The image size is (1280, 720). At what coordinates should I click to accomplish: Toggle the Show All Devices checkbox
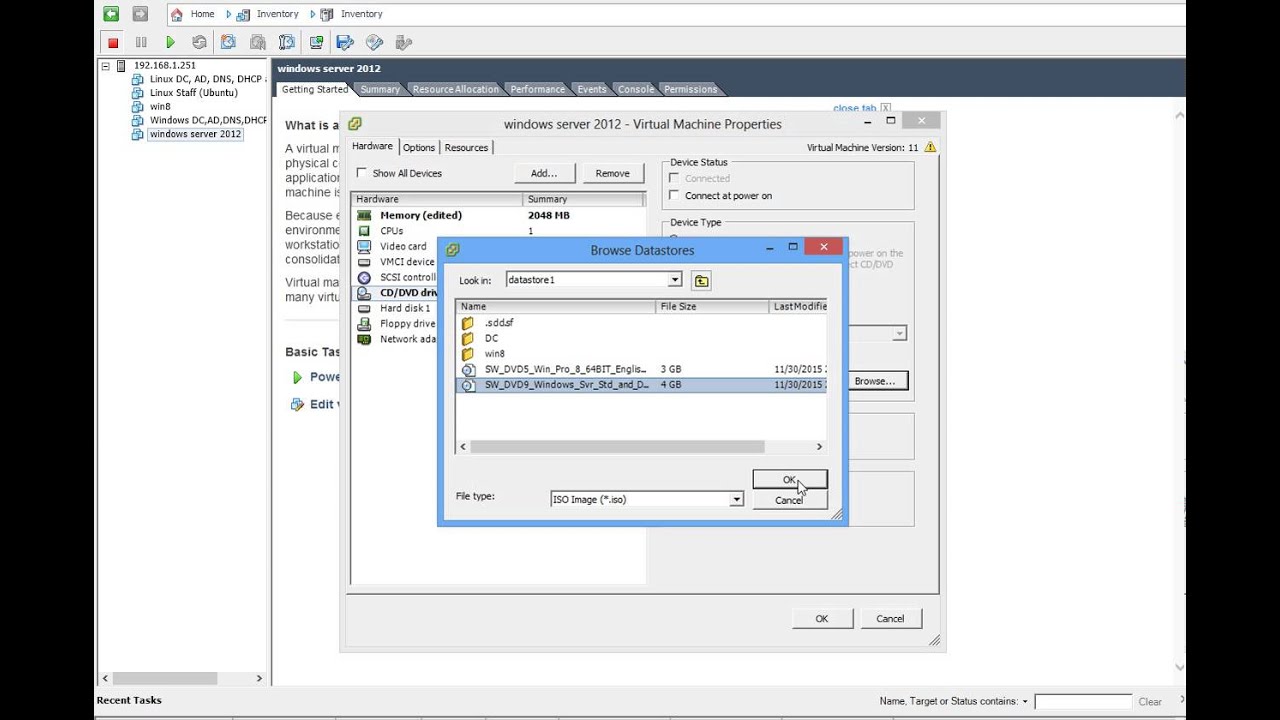[362, 173]
